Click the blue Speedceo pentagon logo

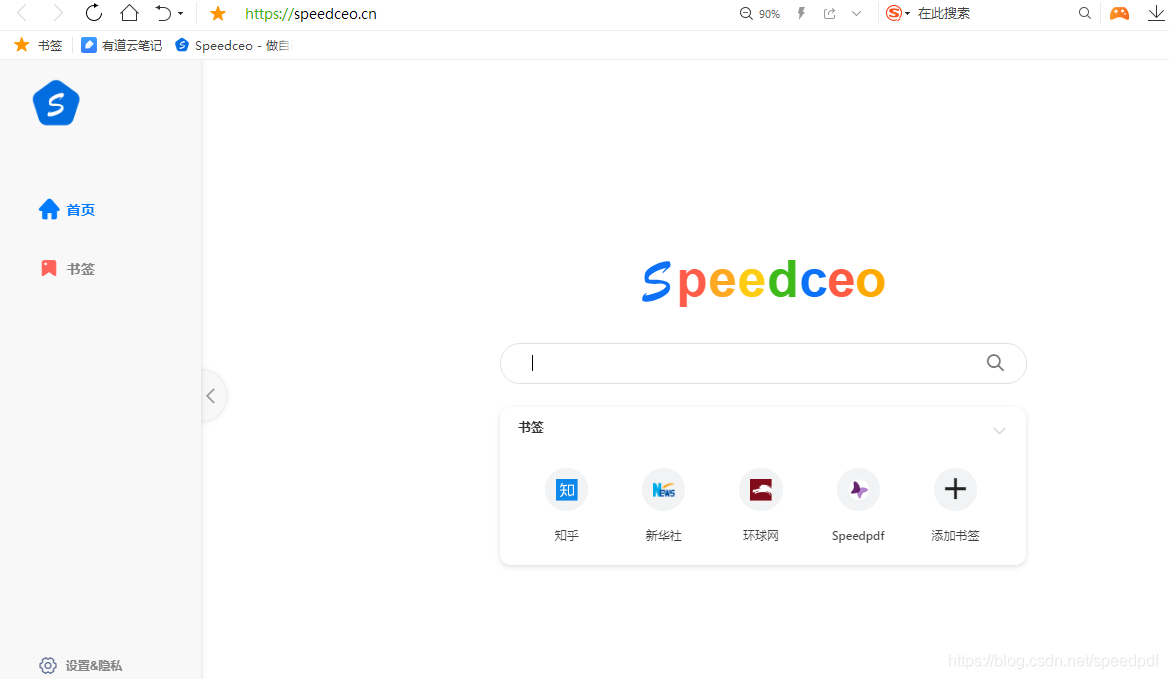pyautogui.click(x=56, y=103)
